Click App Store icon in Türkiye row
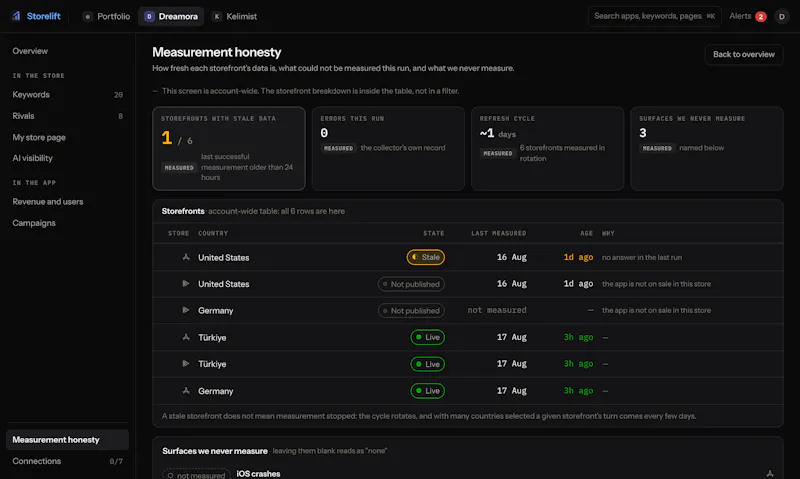This screenshot has height=479, width=800. pyautogui.click(x=186, y=337)
